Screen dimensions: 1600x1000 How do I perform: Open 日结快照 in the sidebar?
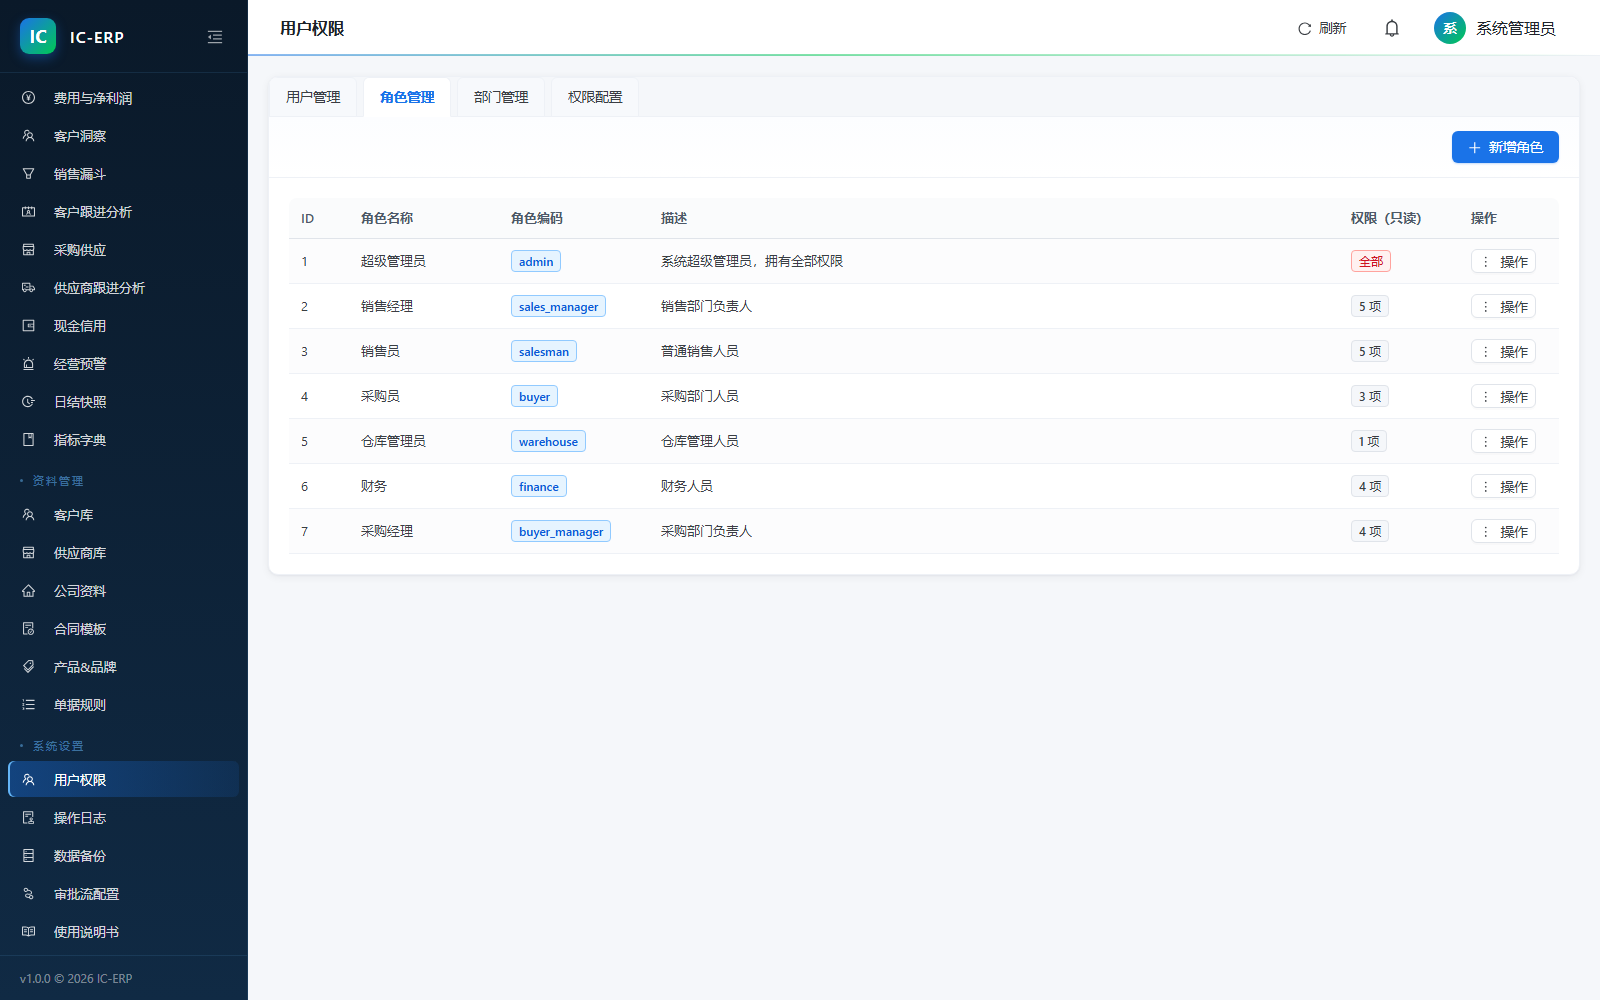124,402
